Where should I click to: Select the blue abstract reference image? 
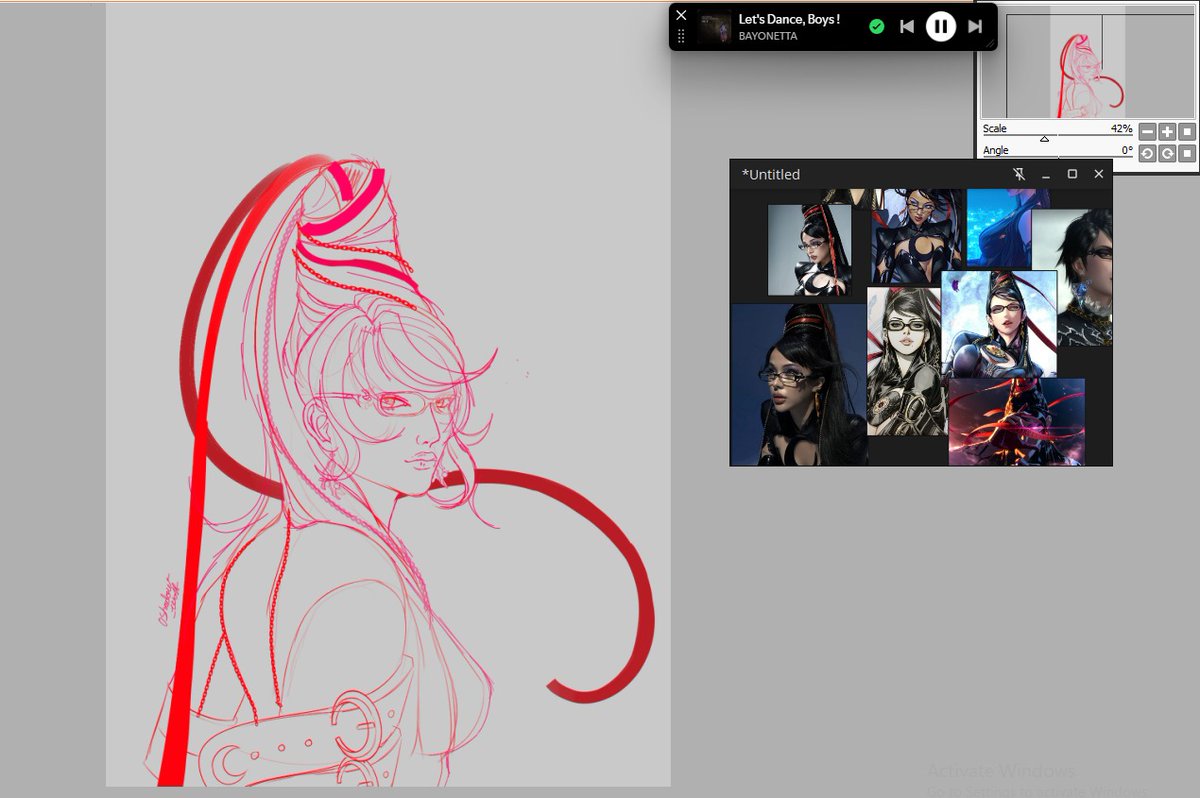[x=999, y=229]
